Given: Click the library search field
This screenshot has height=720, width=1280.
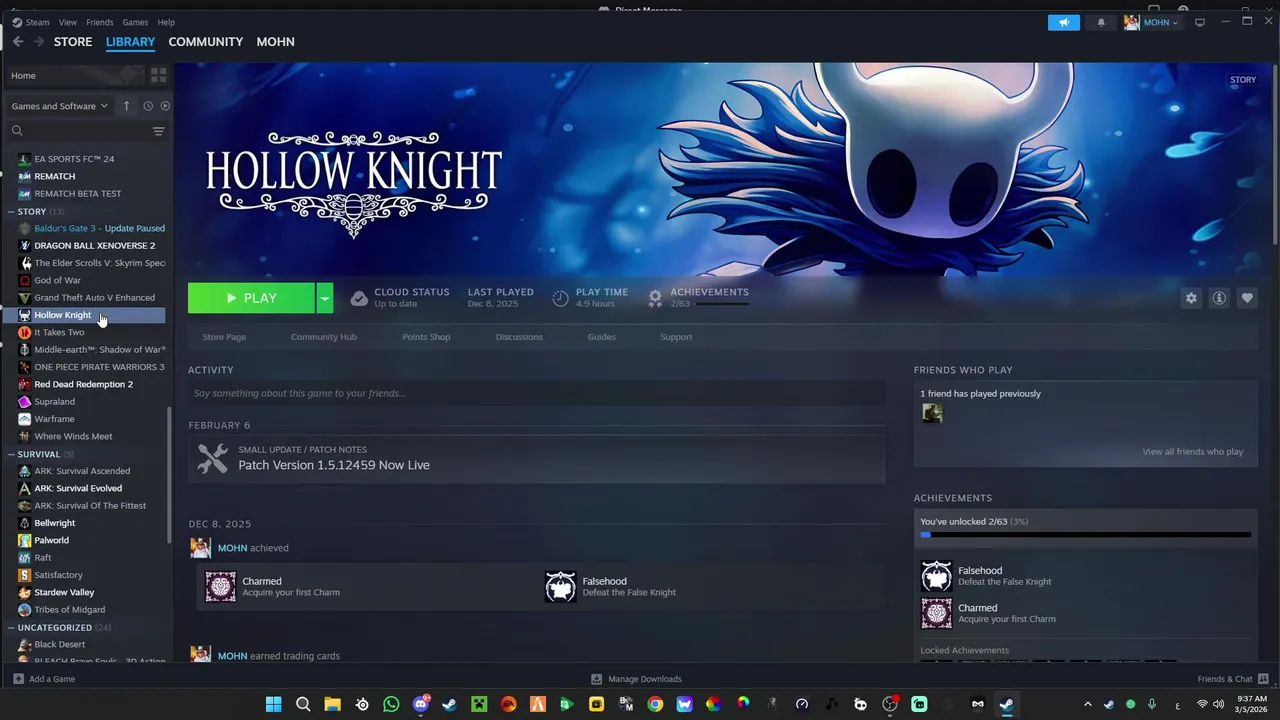Looking at the screenshot, I should click(x=86, y=131).
